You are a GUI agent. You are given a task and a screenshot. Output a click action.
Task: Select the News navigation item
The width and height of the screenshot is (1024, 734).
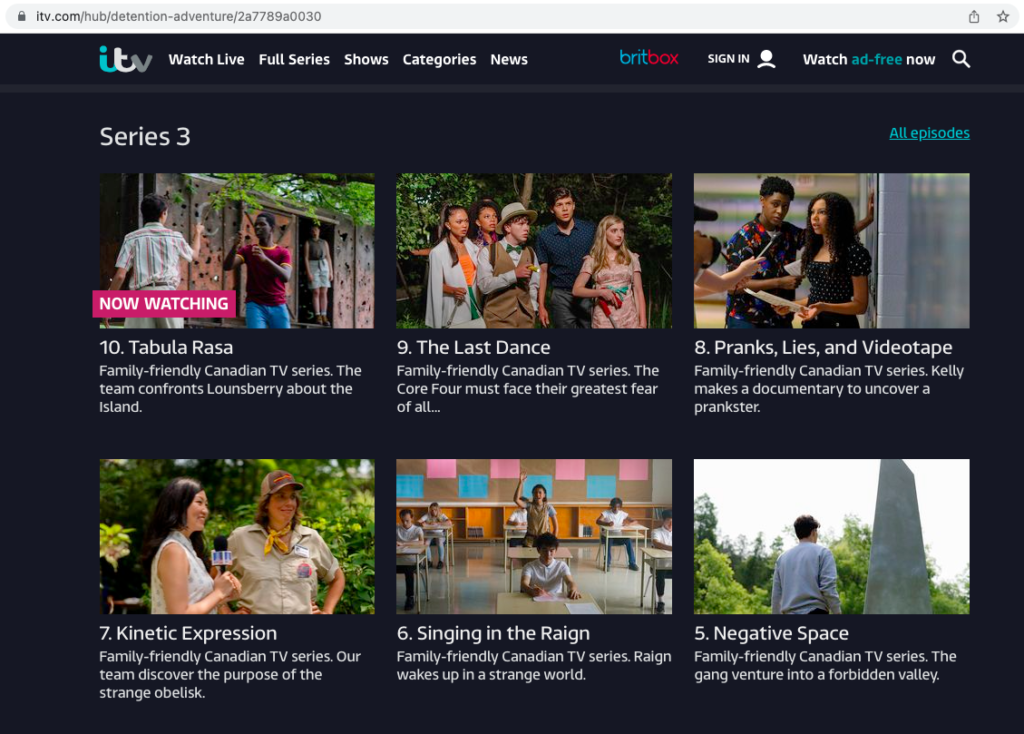[x=509, y=59]
